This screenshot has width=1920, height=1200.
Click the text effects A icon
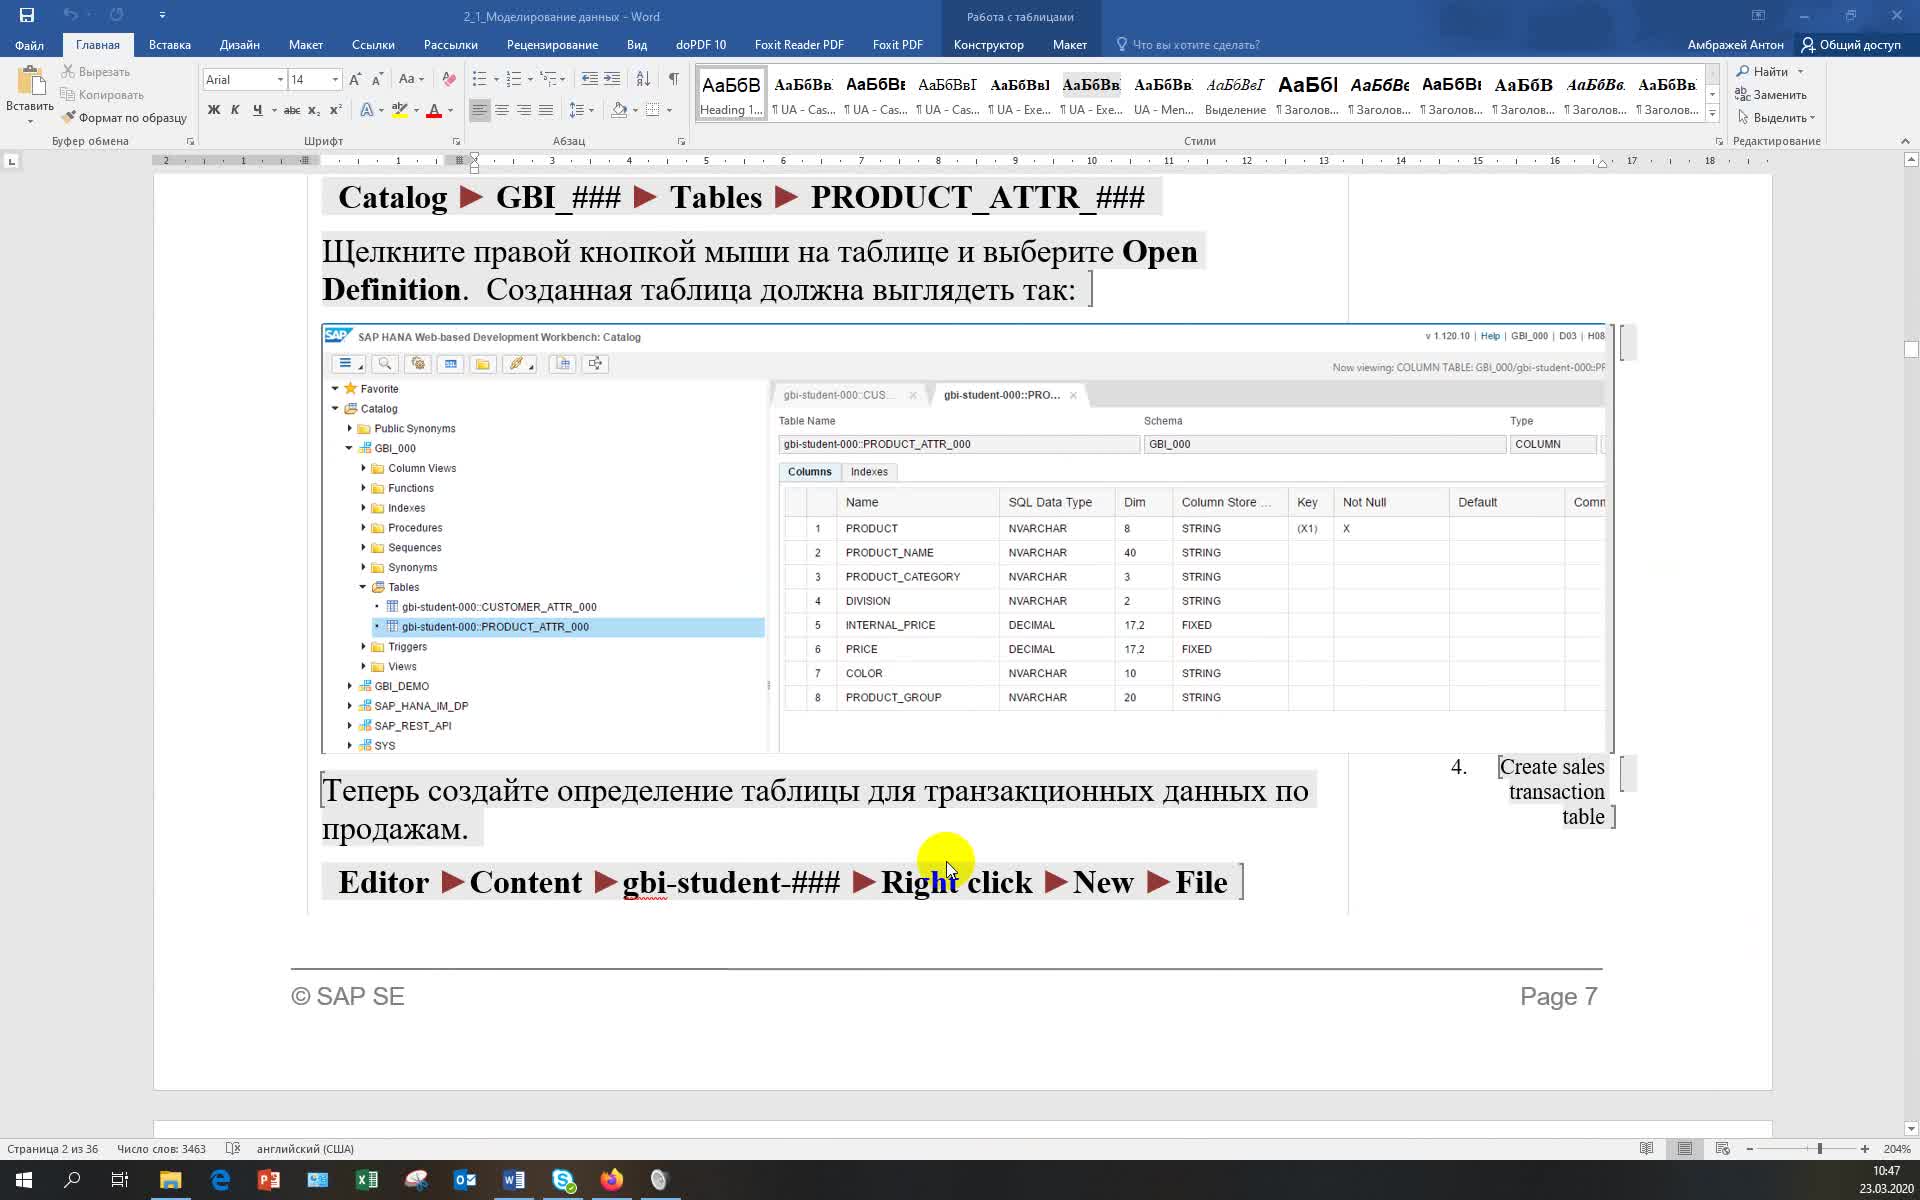(x=366, y=110)
